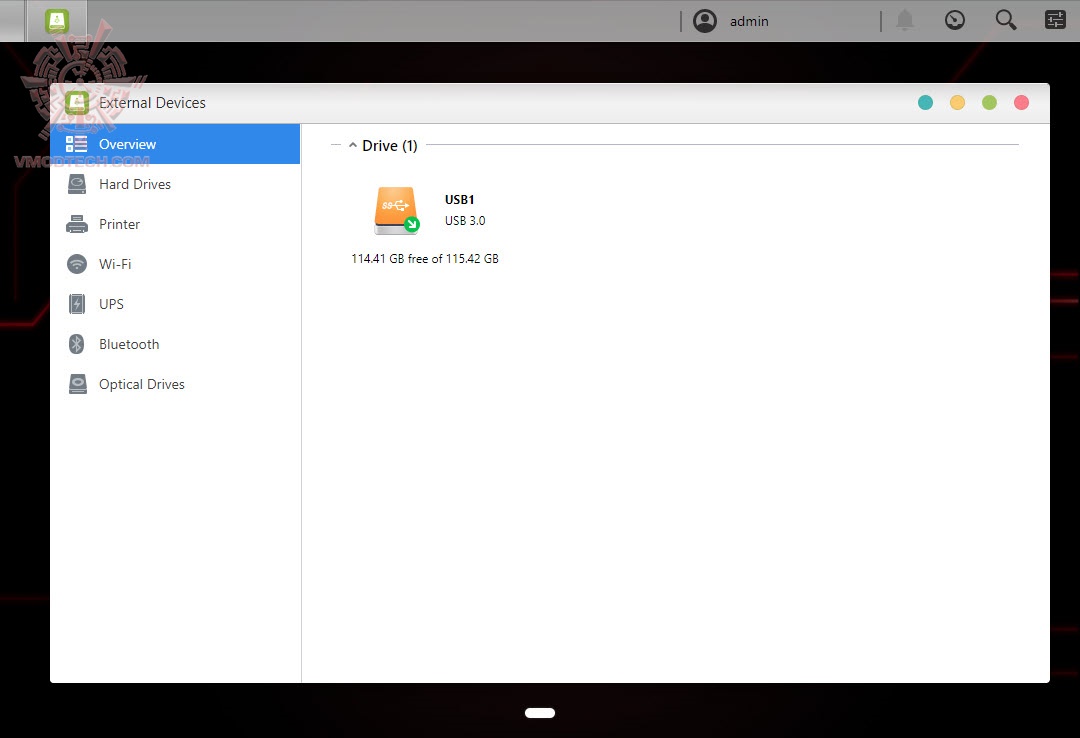Click the Drive (1) section heading

tap(390, 145)
